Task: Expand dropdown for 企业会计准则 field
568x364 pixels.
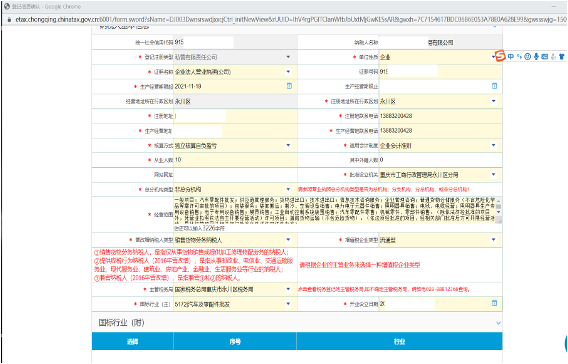Action: coord(493,145)
